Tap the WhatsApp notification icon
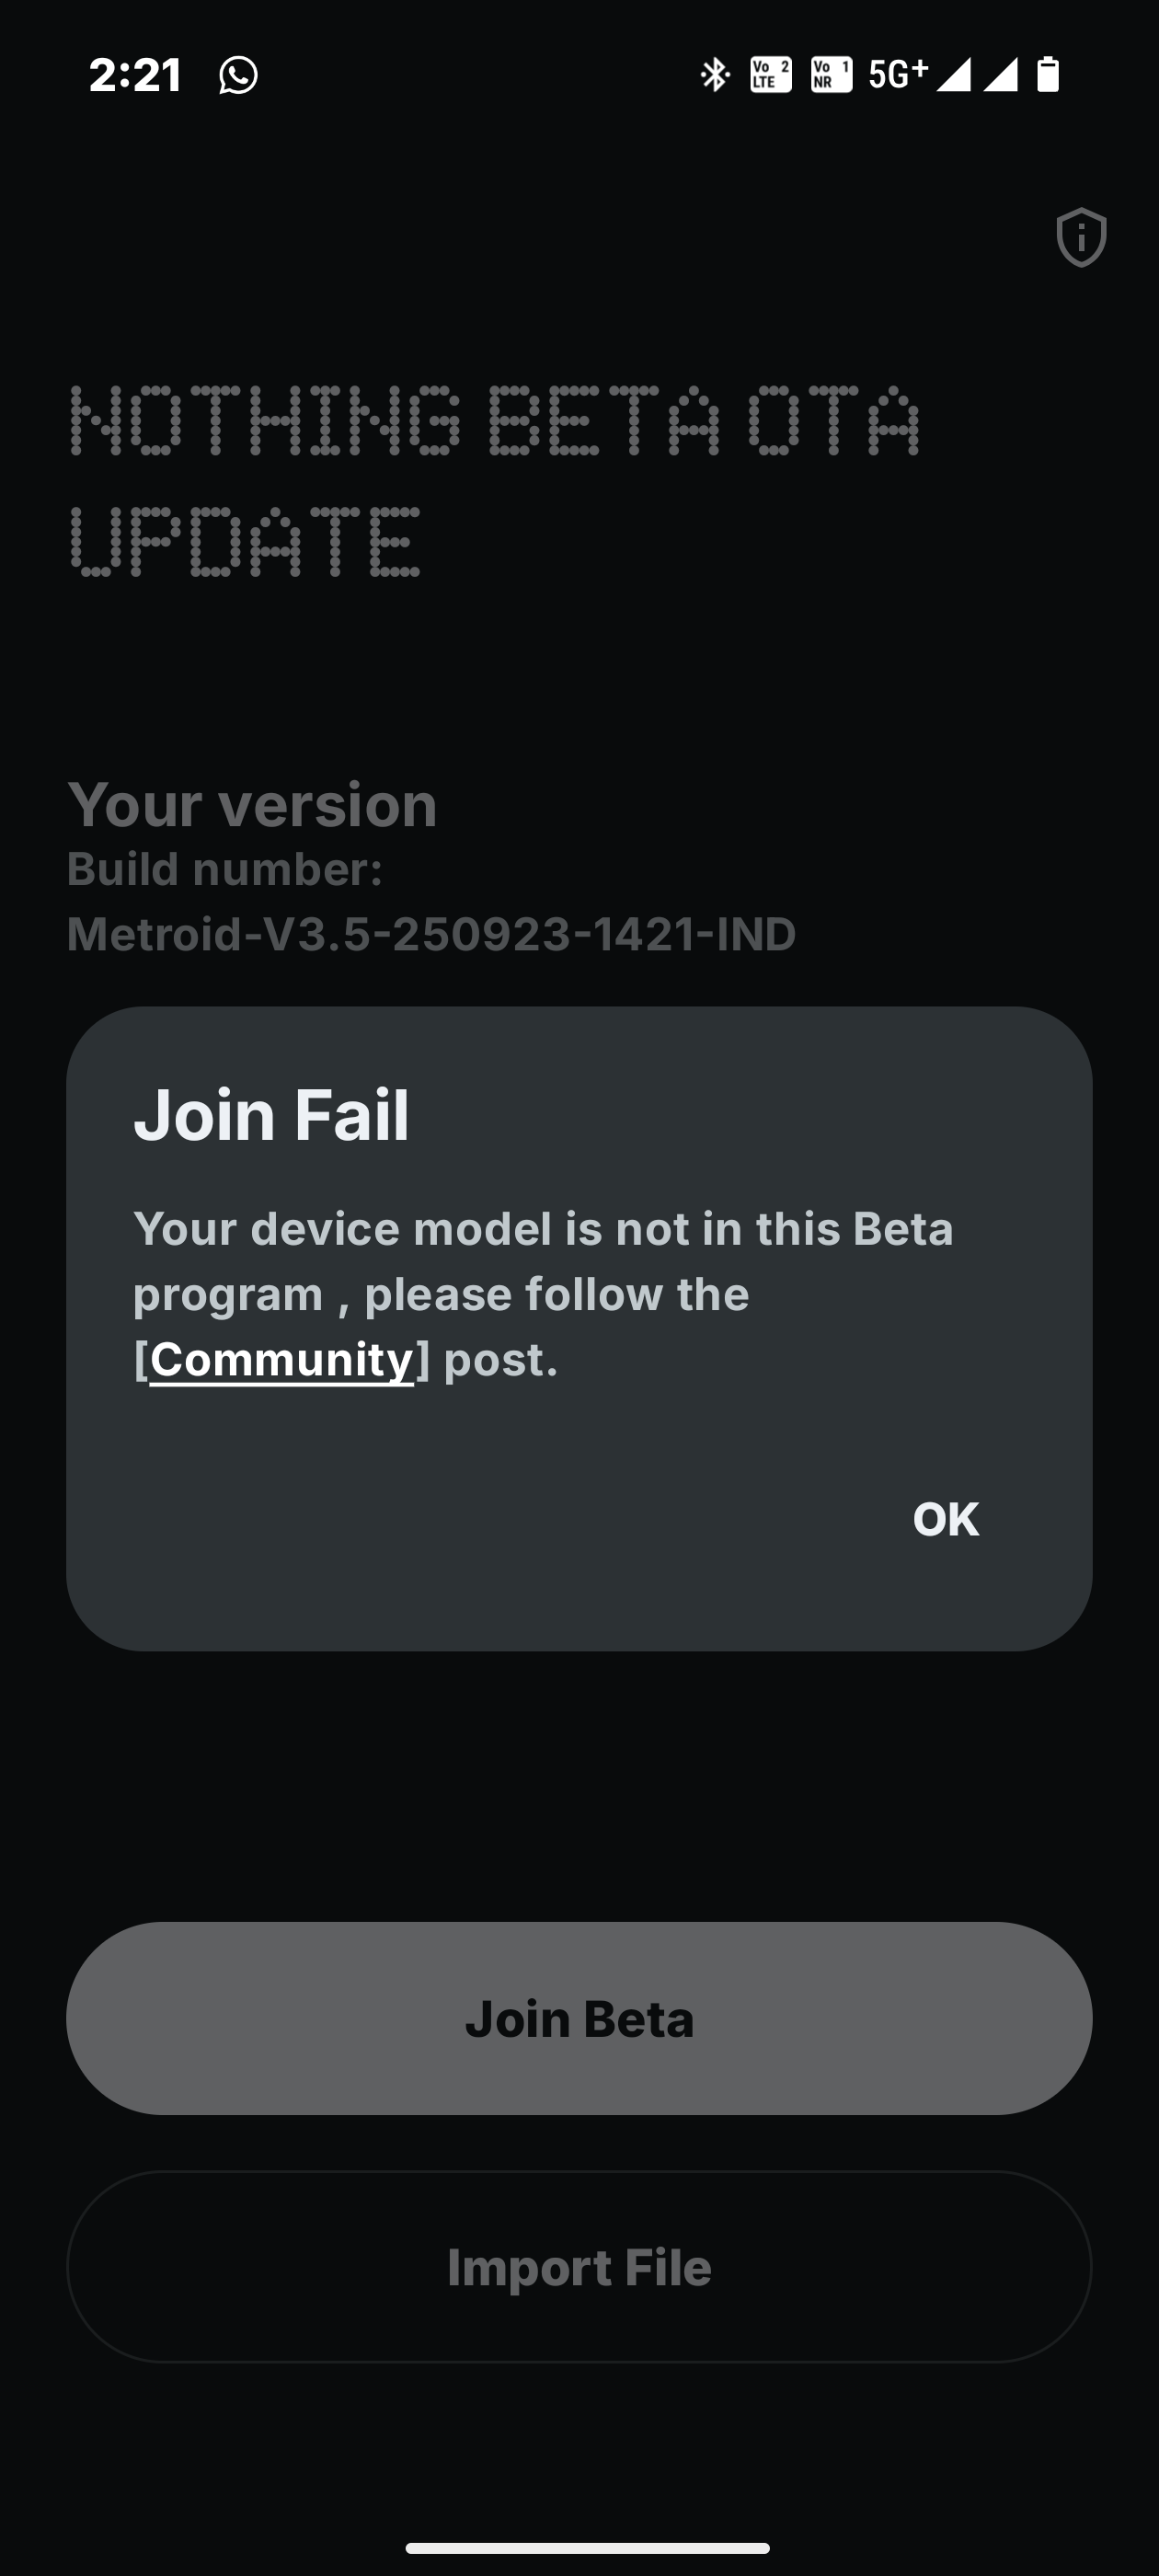 (x=238, y=75)
